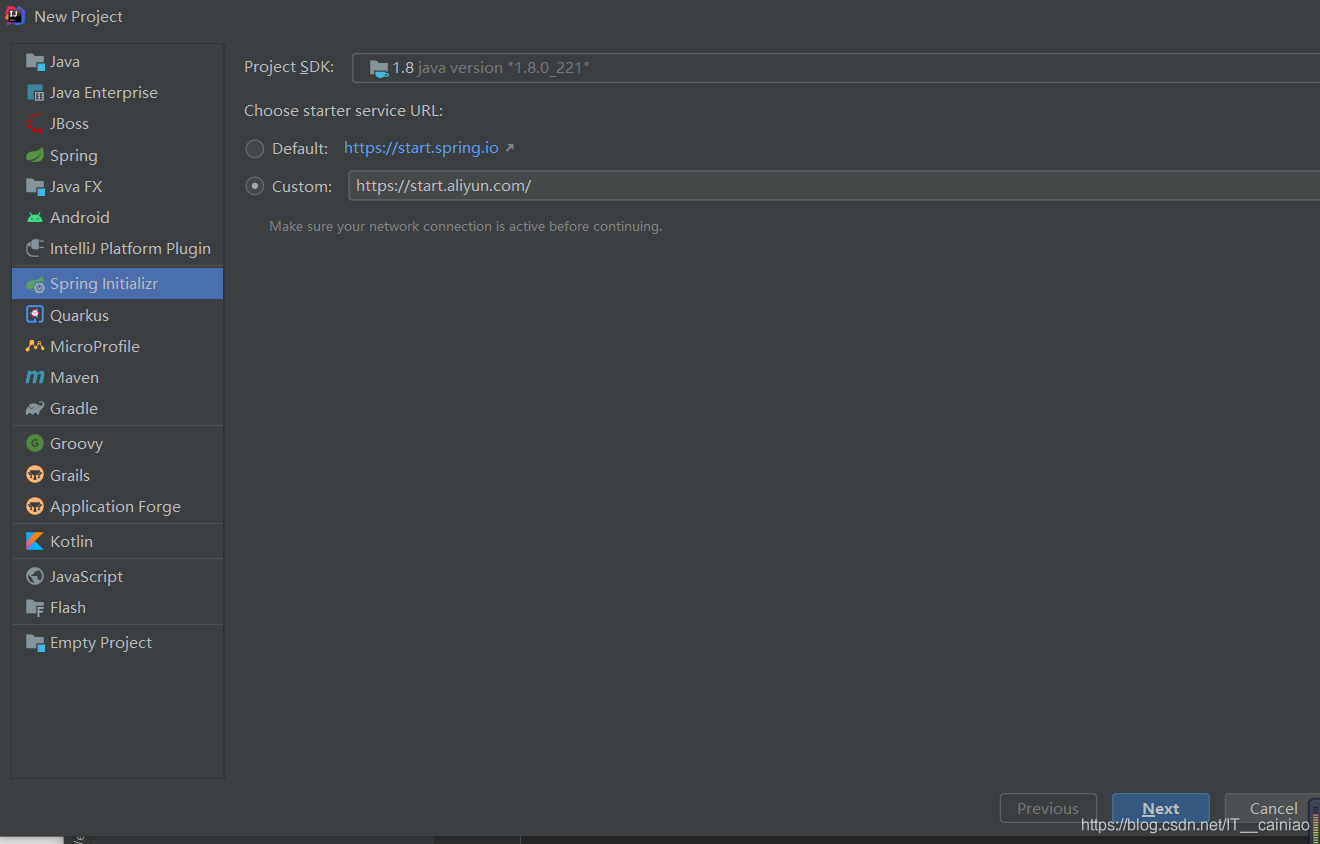This screenshot has height=844, width=1320.
Task: Click the 'Project SDK:' label
Action: tap(289, 67)
